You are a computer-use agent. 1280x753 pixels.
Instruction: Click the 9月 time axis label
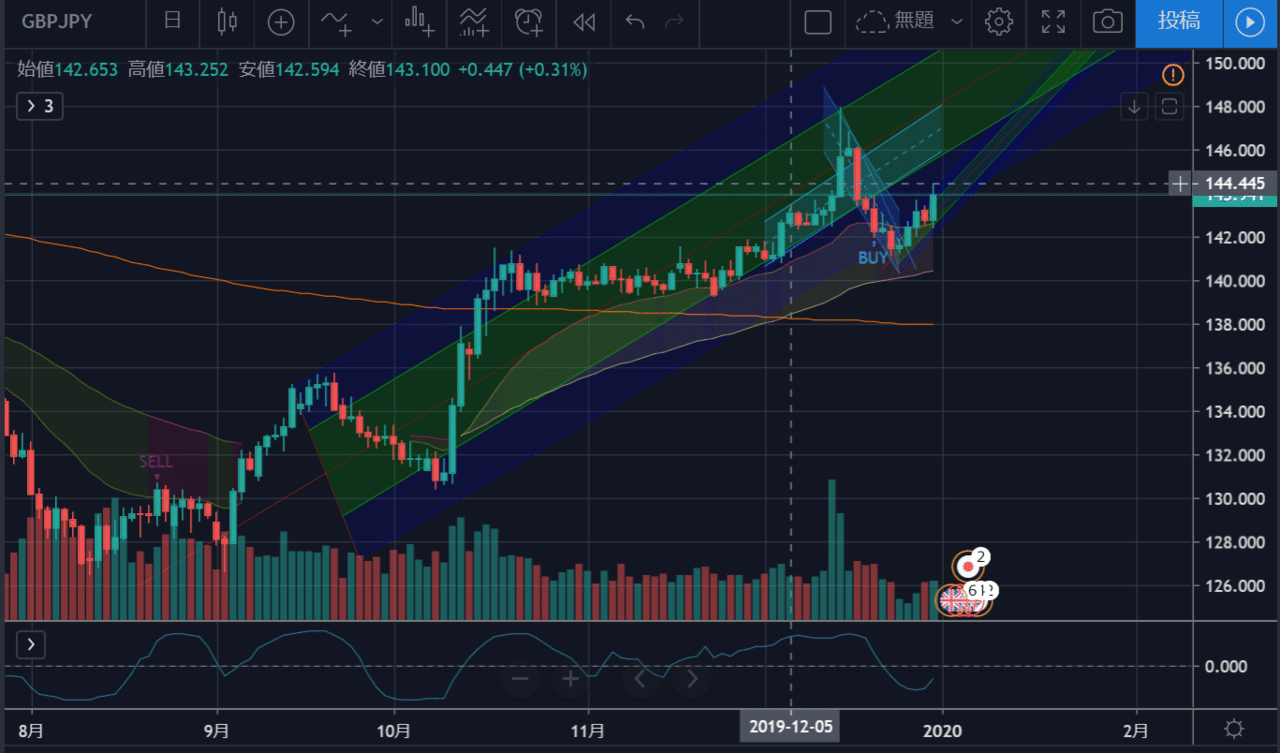coord(216,730)
